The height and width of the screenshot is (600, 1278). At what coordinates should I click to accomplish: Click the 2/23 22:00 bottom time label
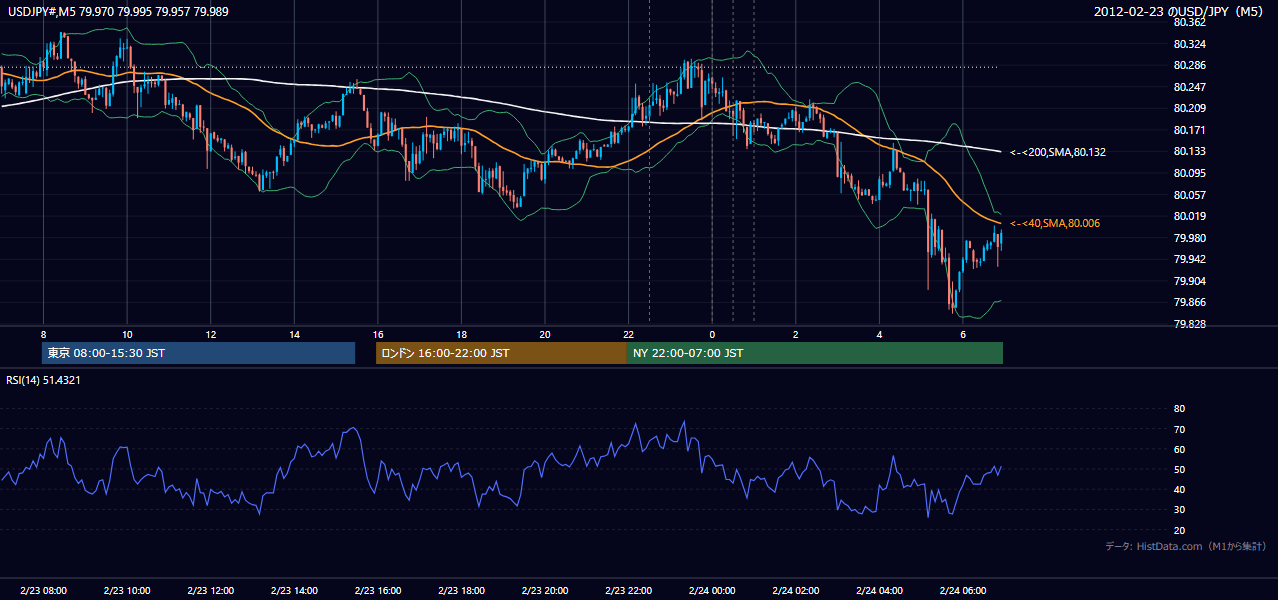(x=628, y=591)
